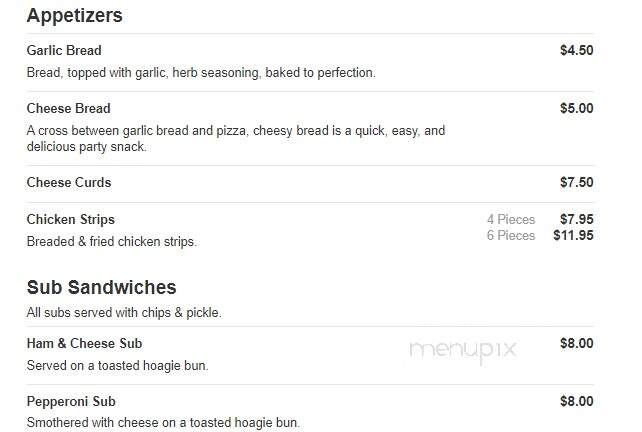Choose the 6 Pieces option
Image resolution: width=642 pixels, height=432 pixels.
511,235
